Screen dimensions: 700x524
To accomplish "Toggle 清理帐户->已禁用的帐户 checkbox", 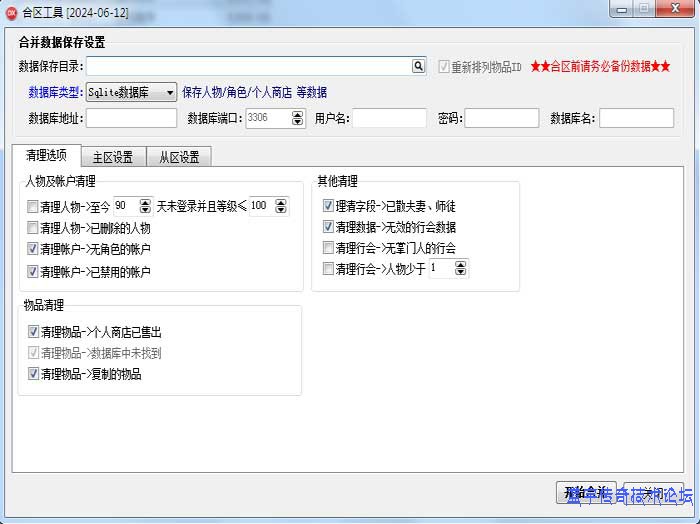I will pos(33,271).
